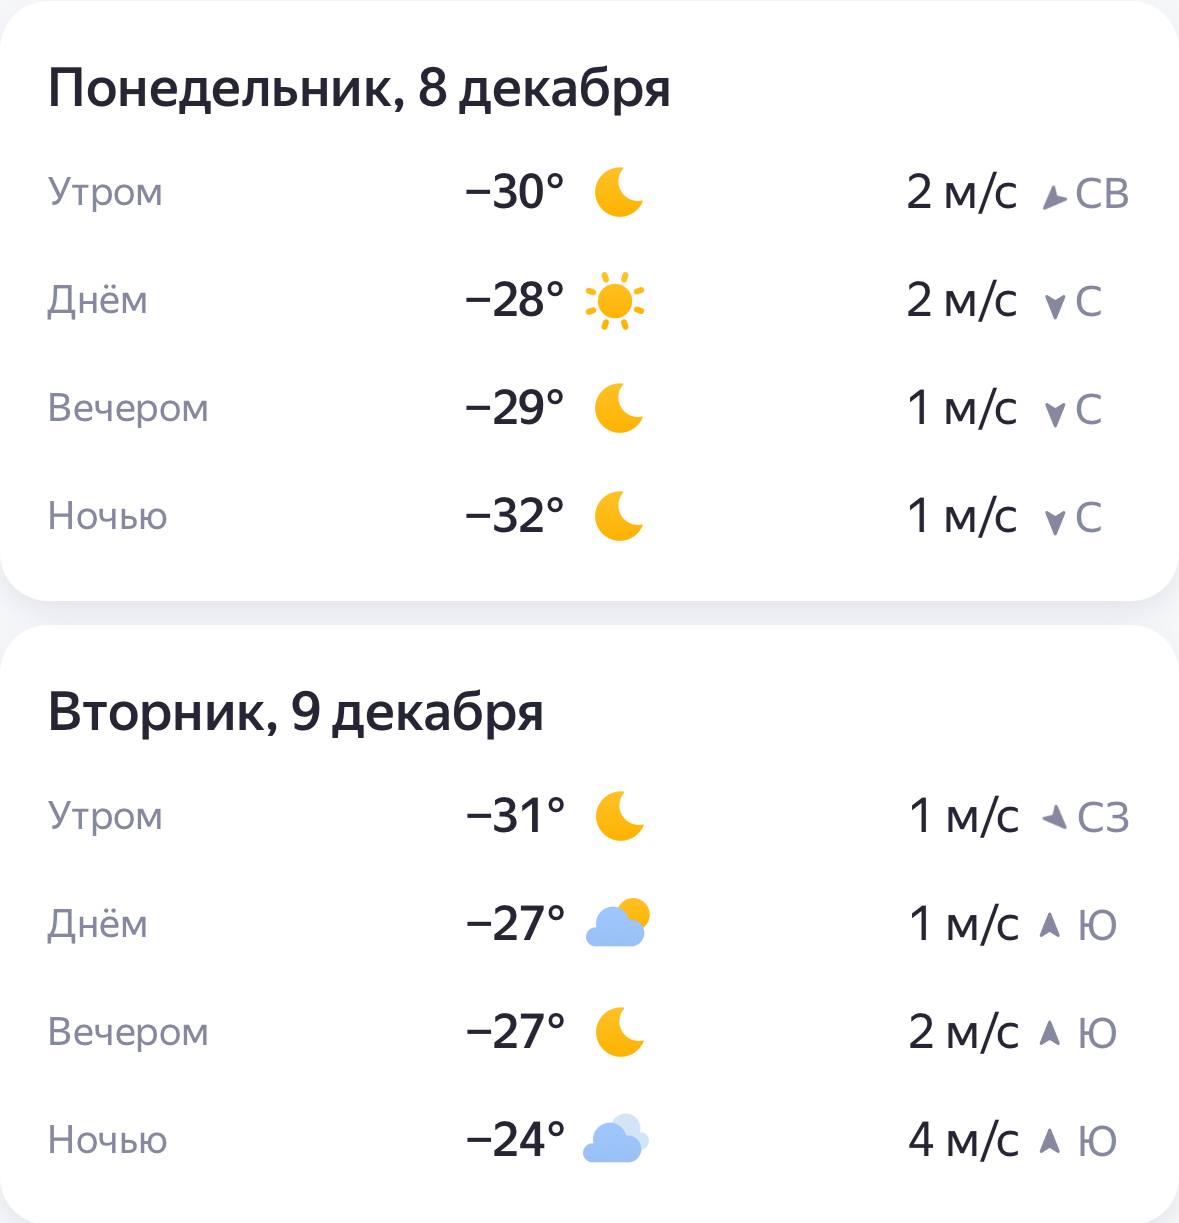The image size is (1179, 1223).
Task: Click the 4 м/с wind speed value
Action: click(963, 1140)
